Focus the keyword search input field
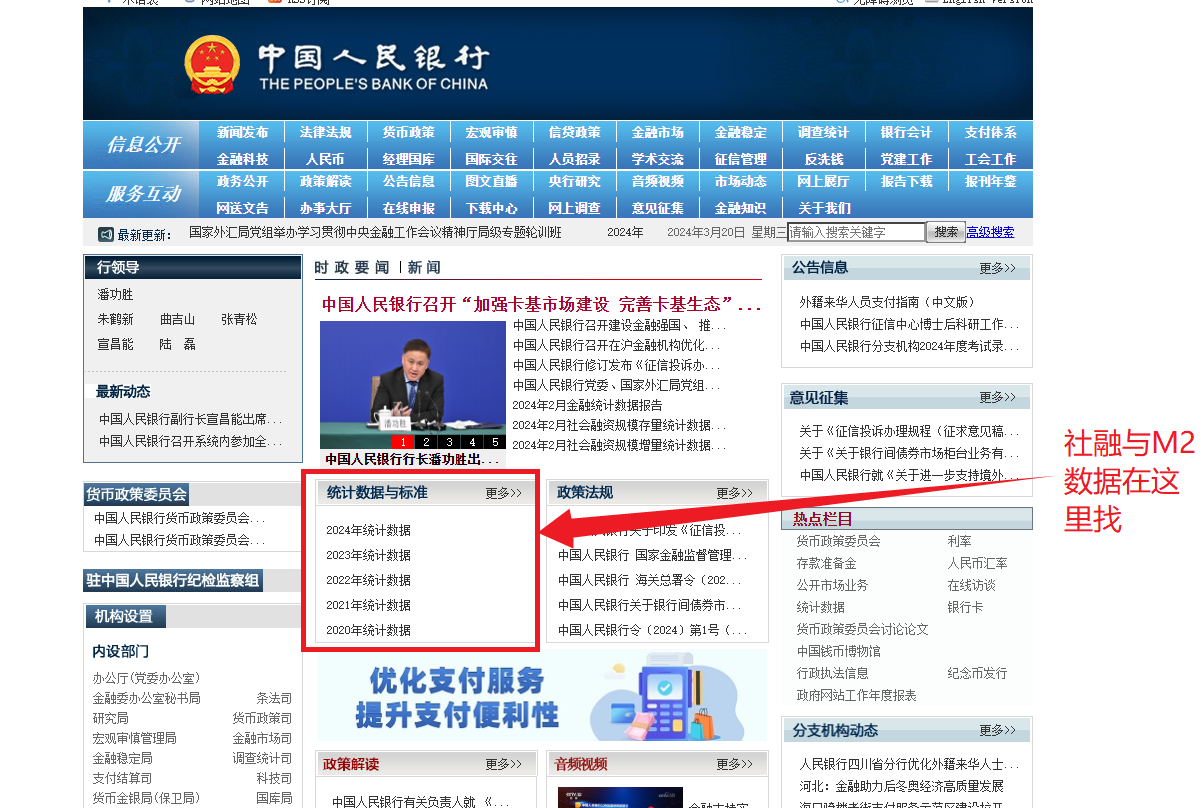 point(856,232)
